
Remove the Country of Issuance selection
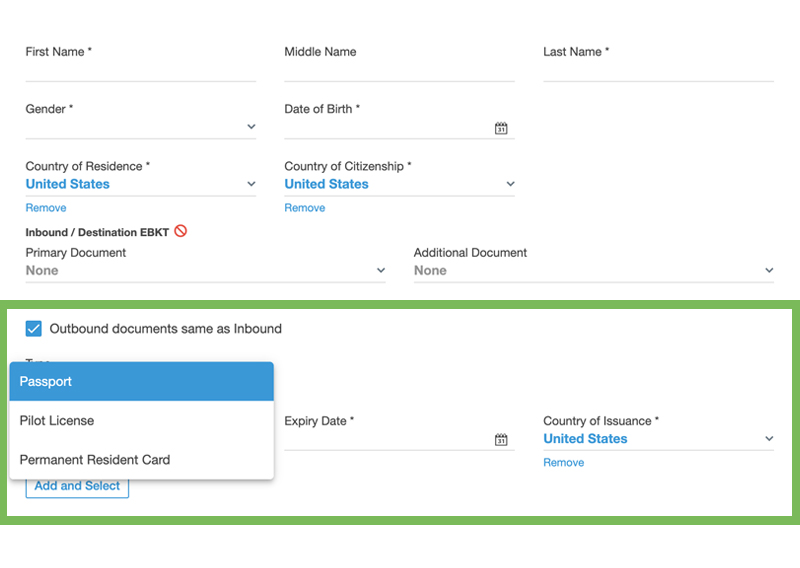(x=564, y=463)
